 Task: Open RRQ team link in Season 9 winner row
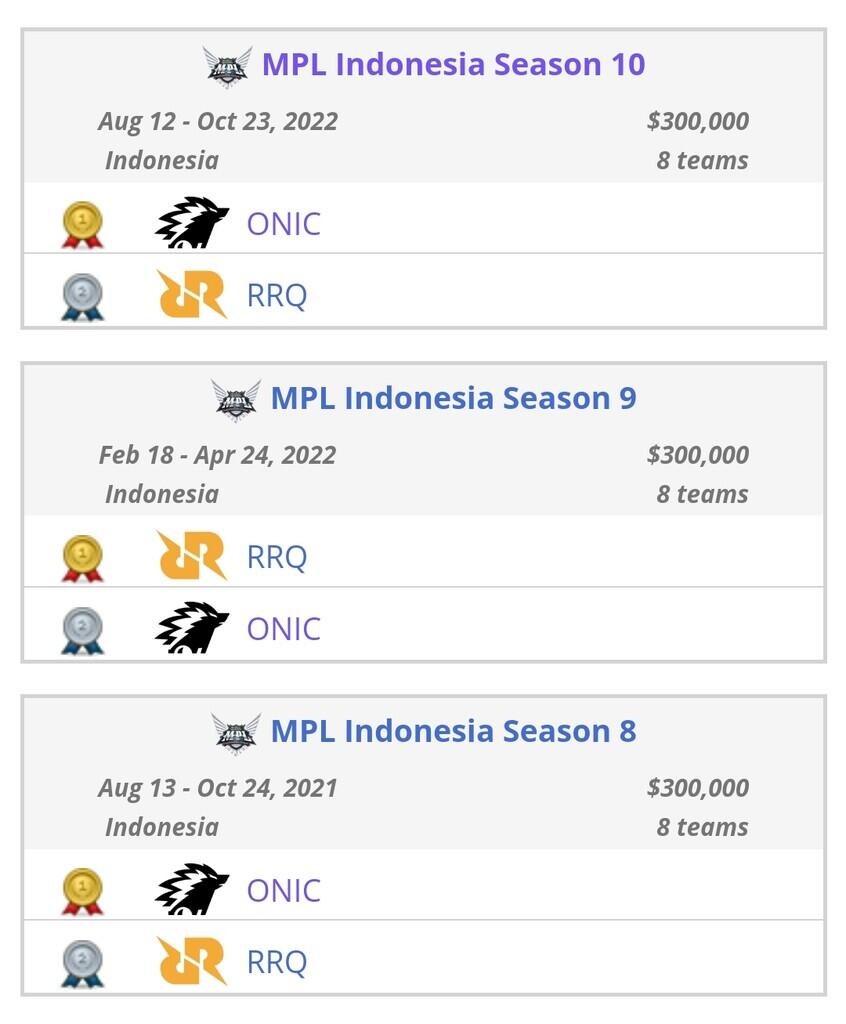tap(277, 556)
